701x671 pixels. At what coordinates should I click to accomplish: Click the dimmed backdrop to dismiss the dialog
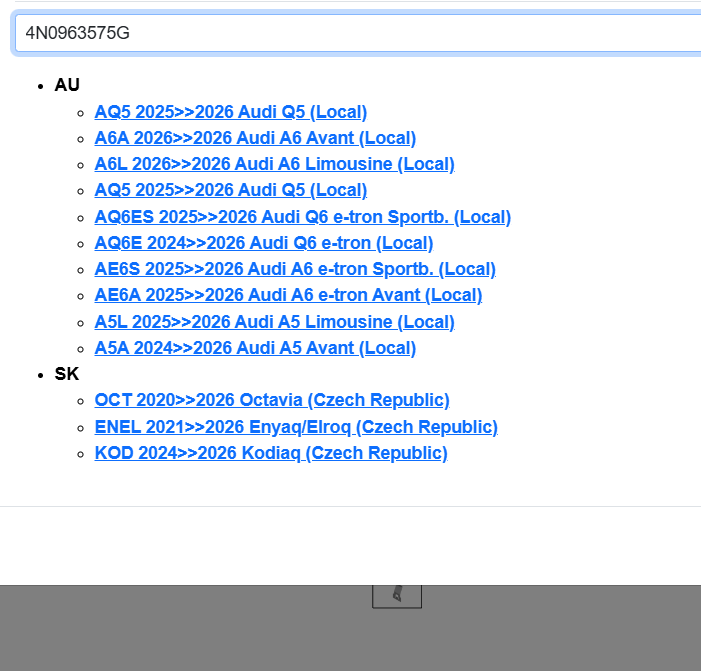tap(150, 630)
